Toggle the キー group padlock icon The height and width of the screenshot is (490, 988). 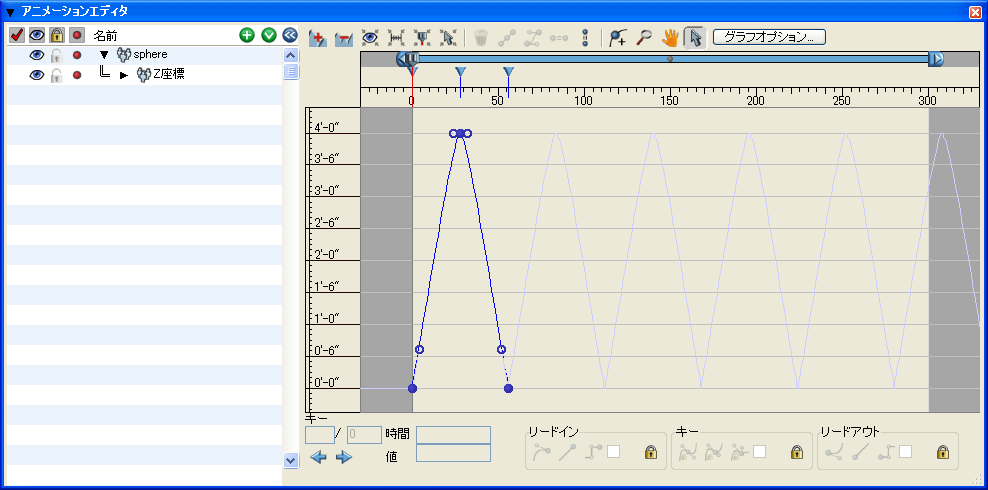click(x=797, y=452)
